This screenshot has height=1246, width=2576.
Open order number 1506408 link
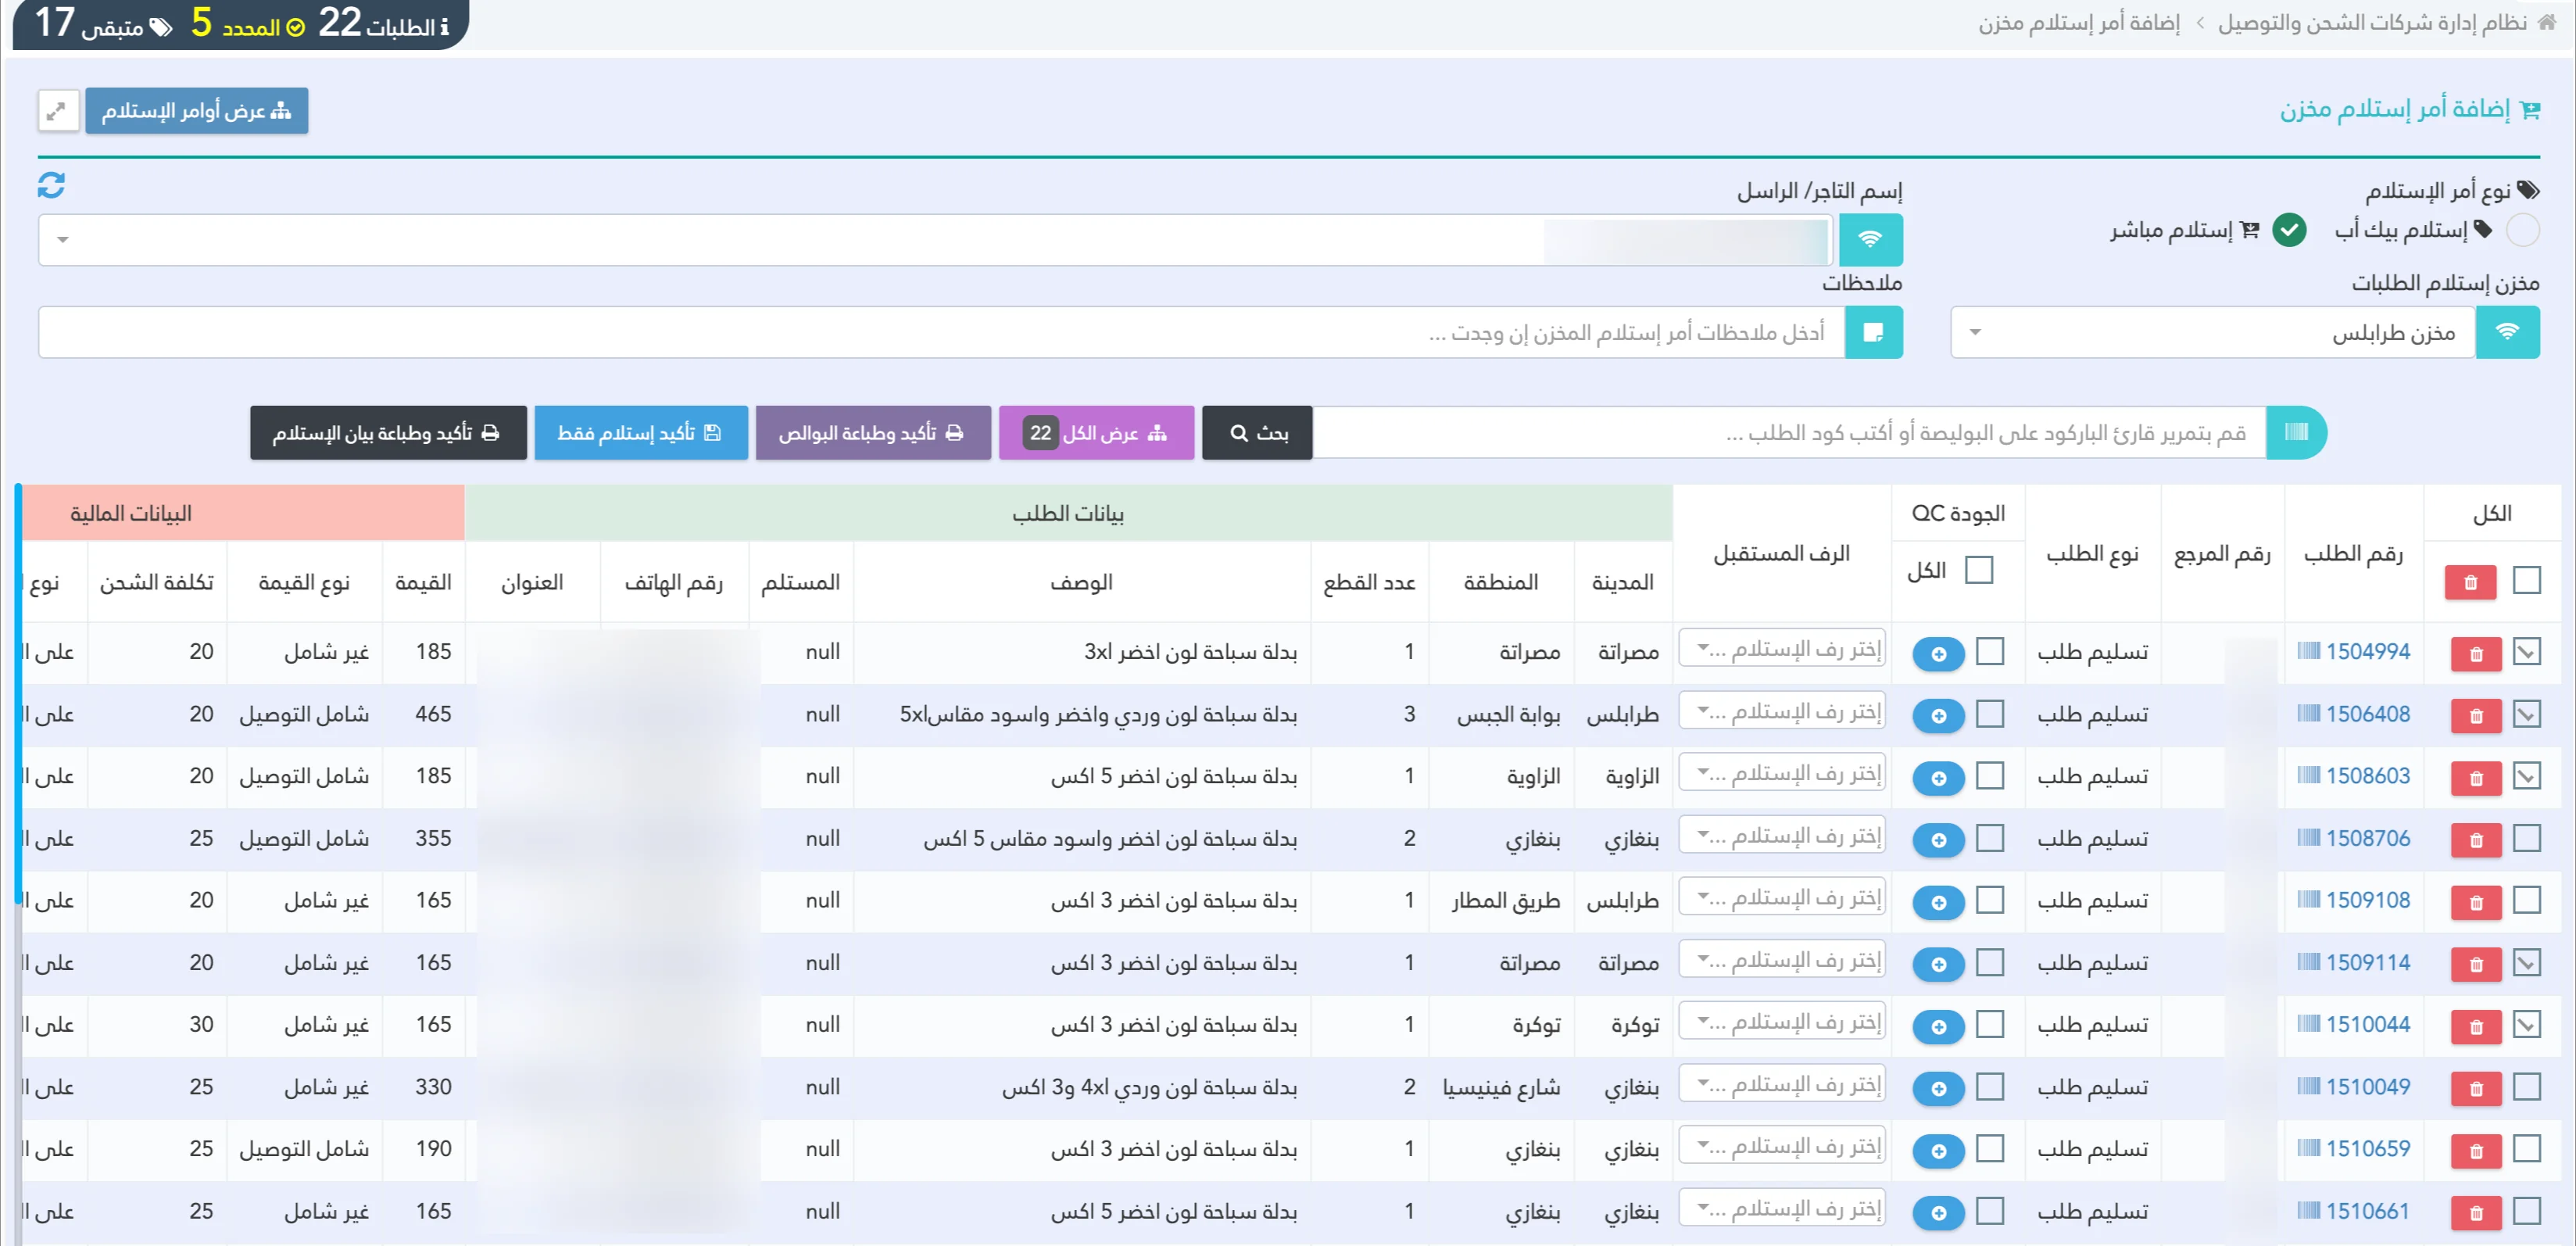click(2367, 714)
